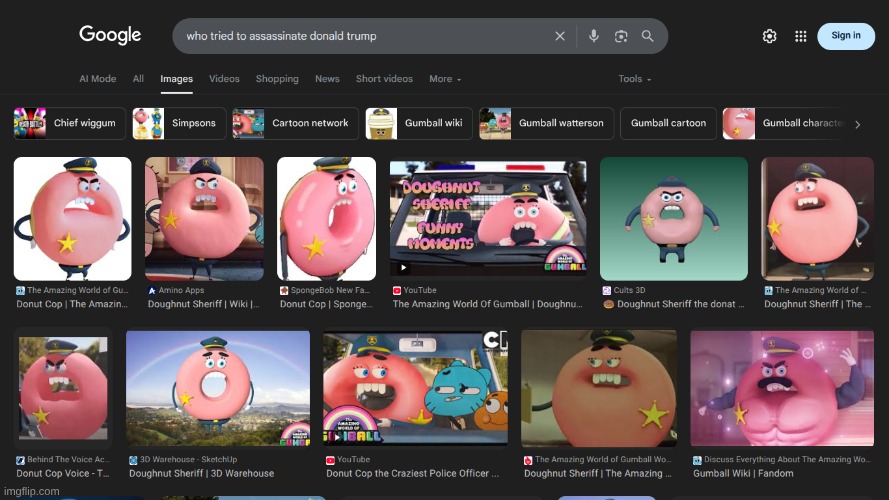Click the '3D Warehouse - SketchUp' source label
This screenshot has height=500, width=889.
[188, 460]
